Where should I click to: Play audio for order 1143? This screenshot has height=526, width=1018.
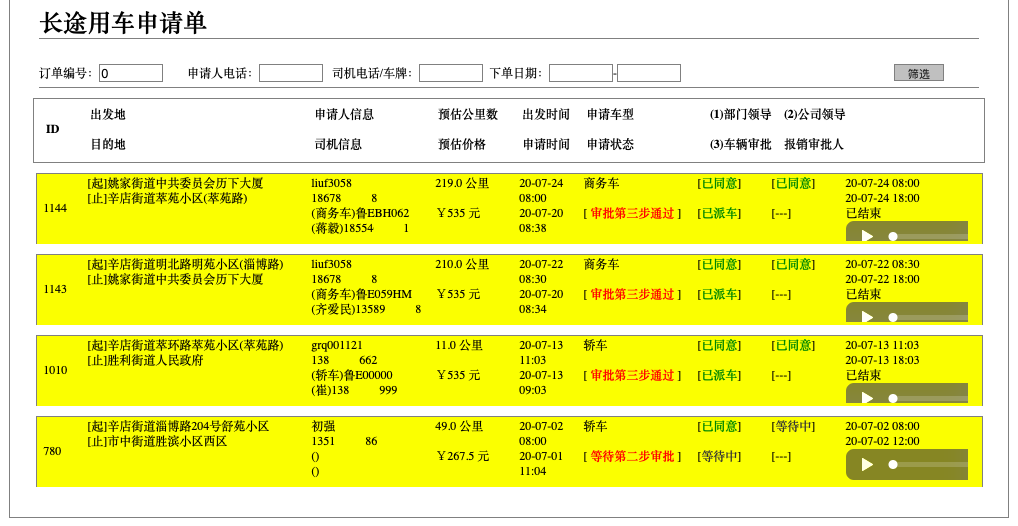[867, 317]
